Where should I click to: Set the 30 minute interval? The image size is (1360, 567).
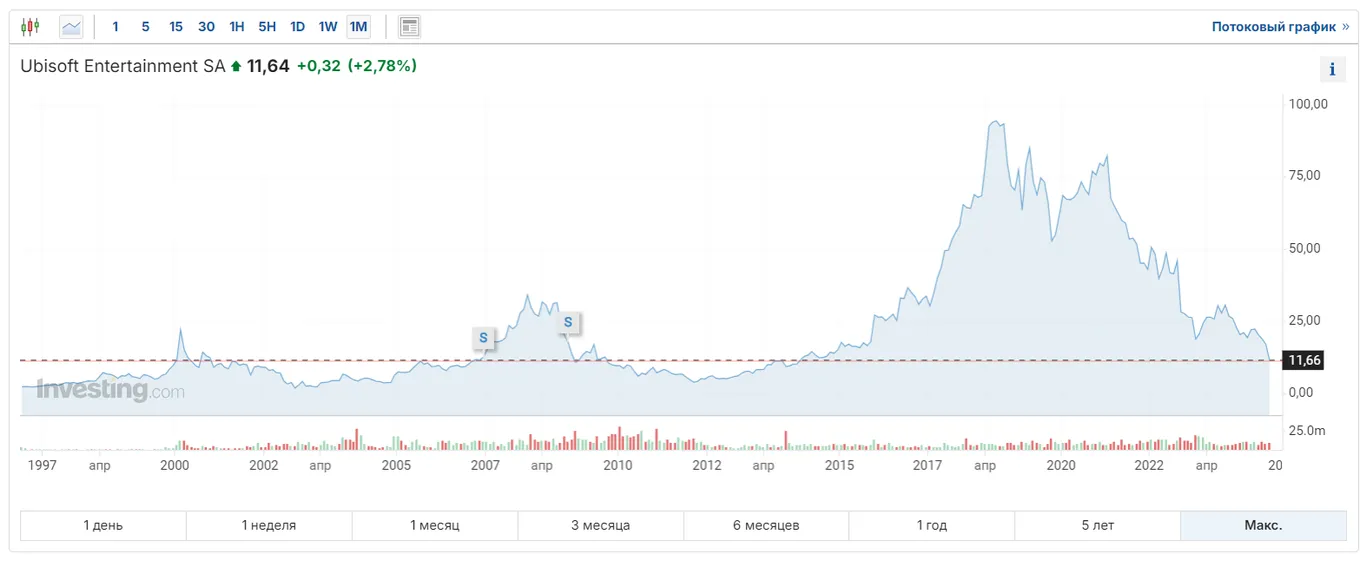tap(206, 27)
